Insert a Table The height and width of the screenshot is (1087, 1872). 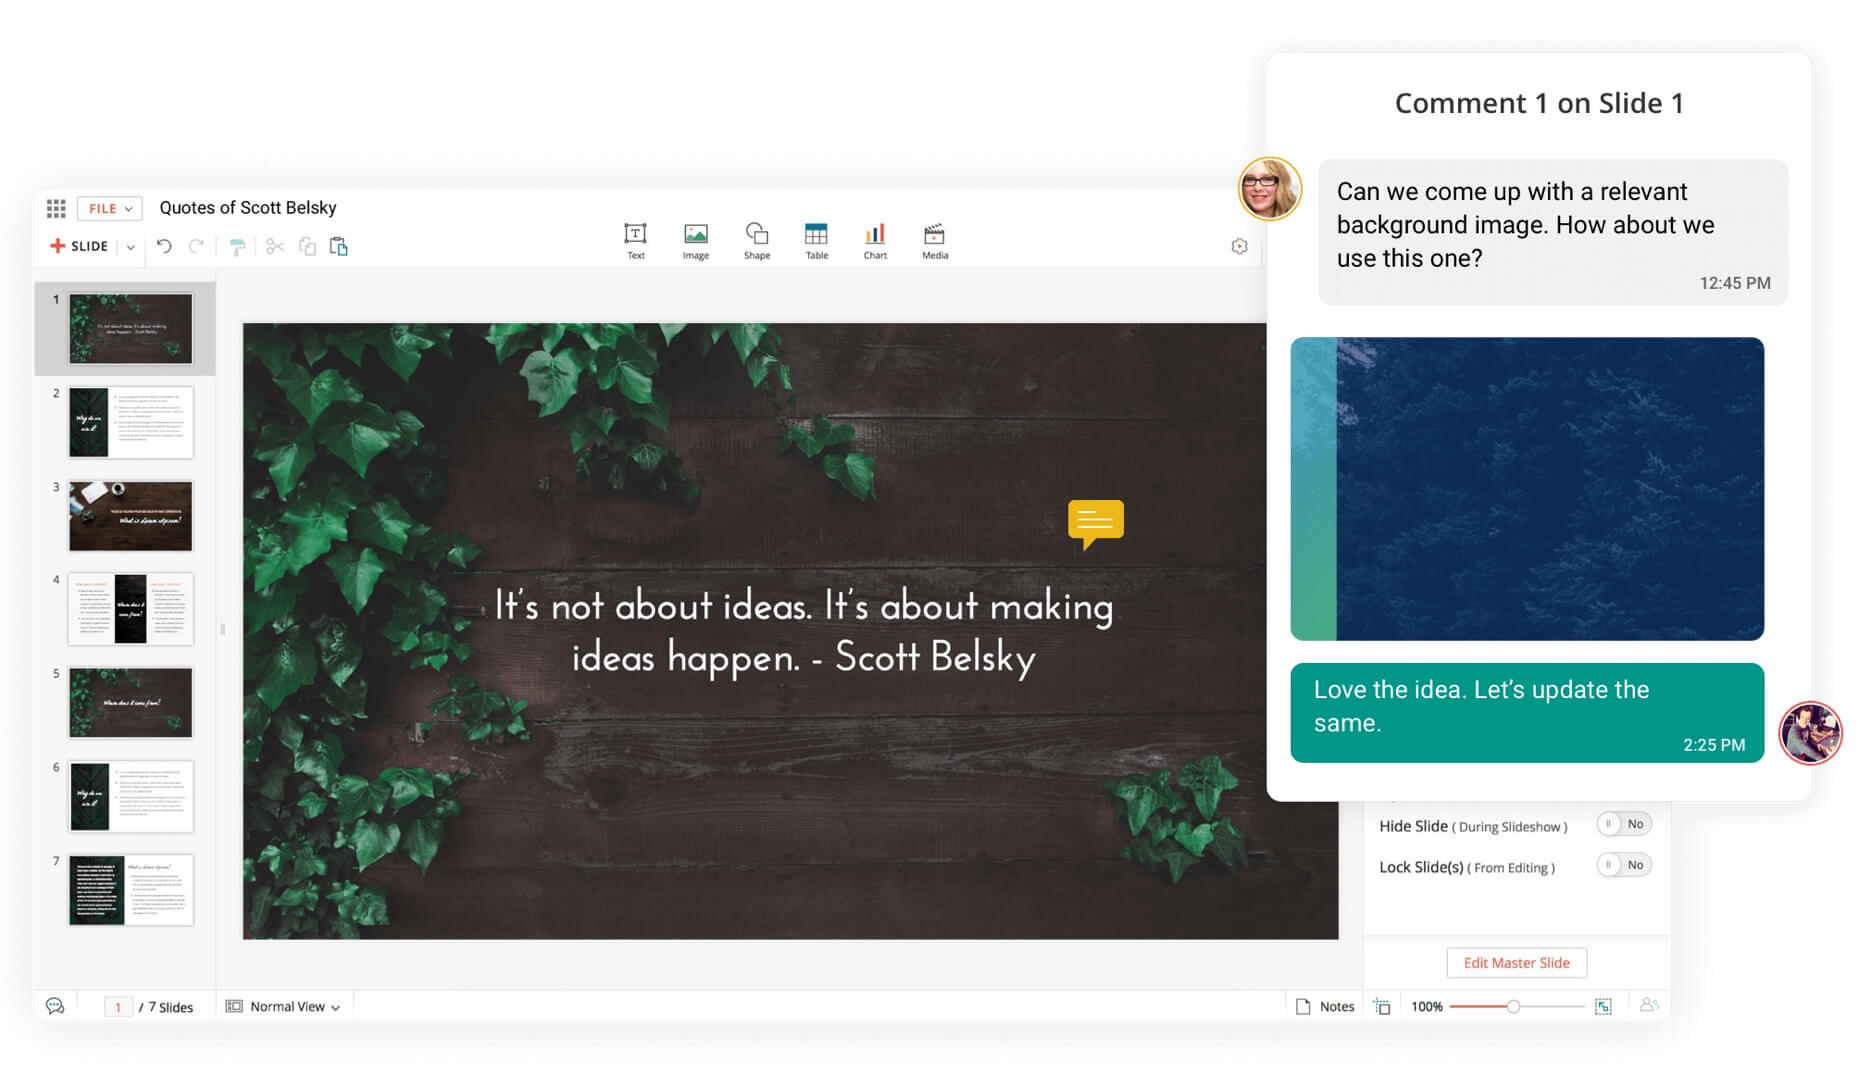click(816, 240)
